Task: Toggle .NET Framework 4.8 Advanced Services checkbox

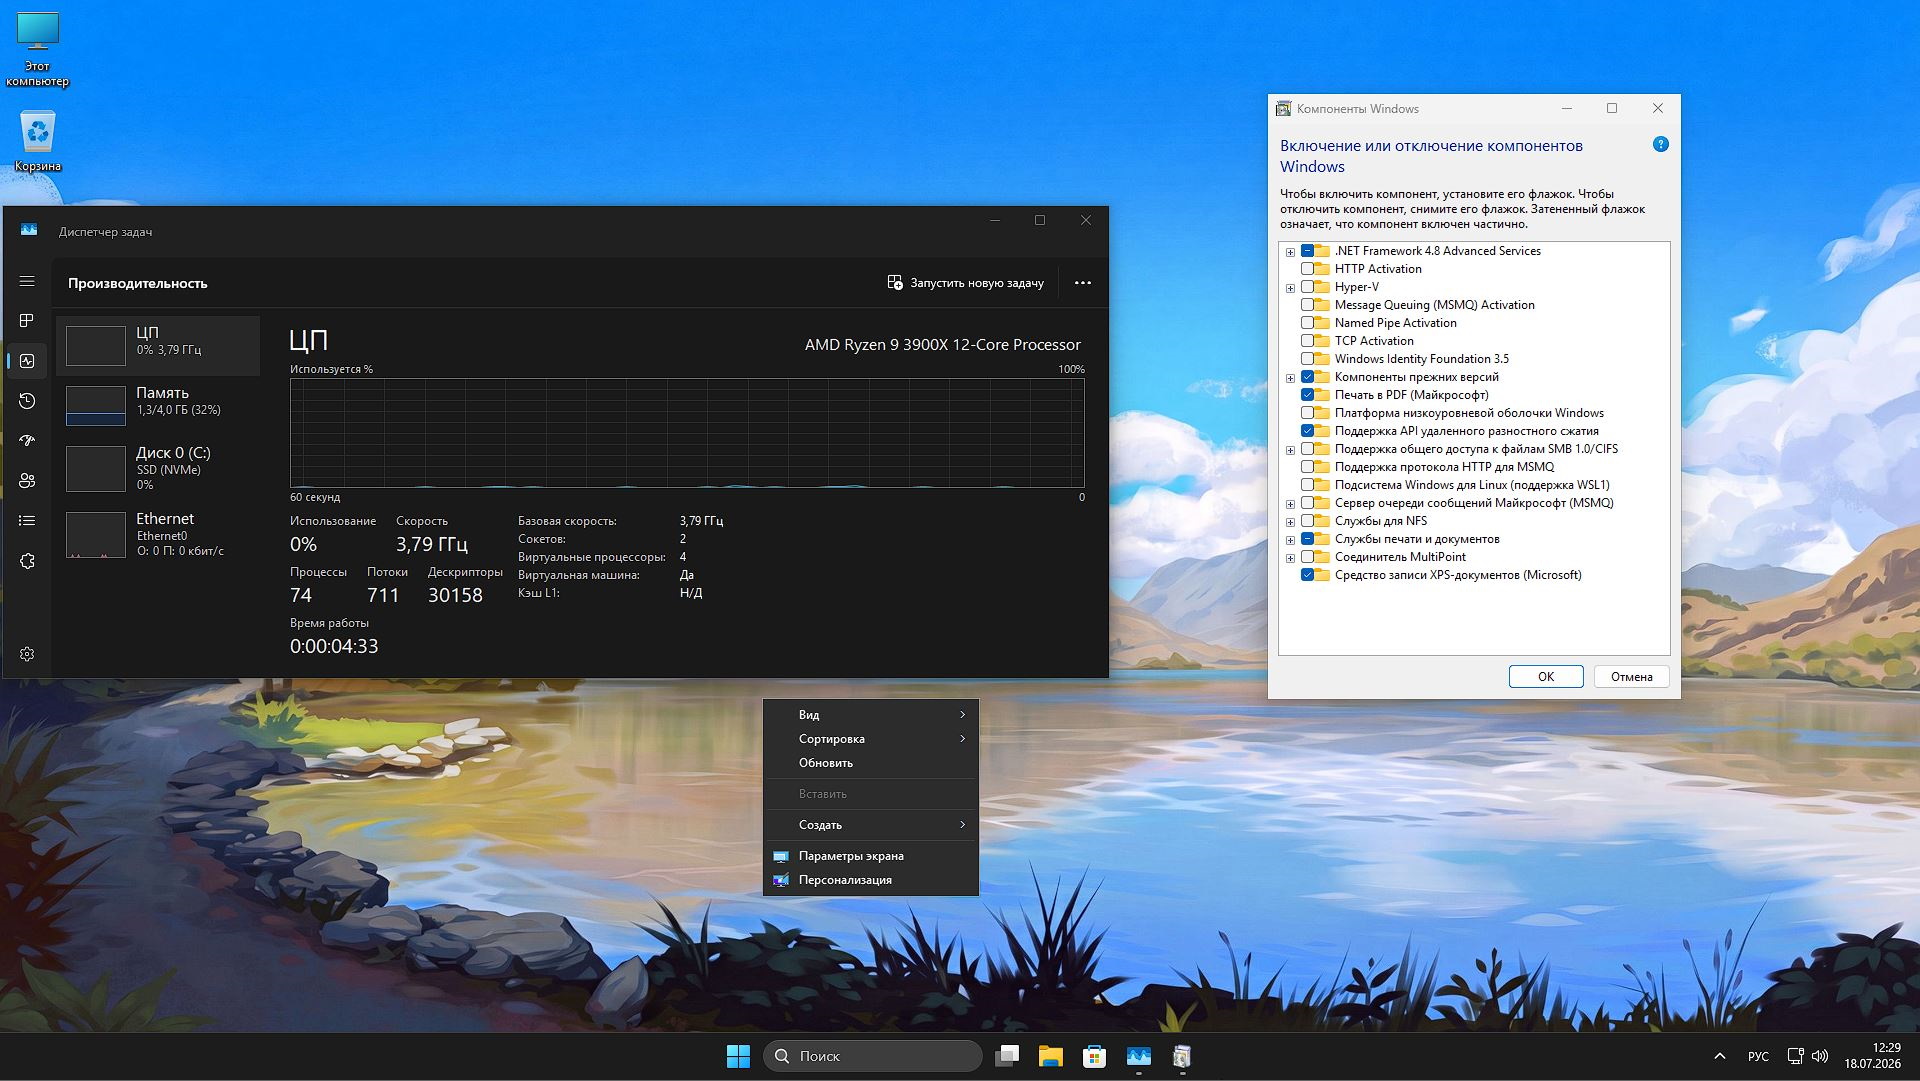Action: [1308, 251]
